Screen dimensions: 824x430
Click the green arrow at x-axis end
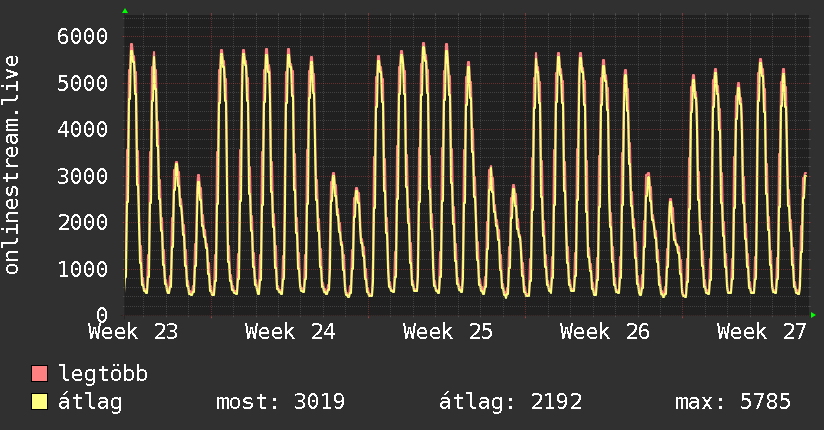tap(813, 315)
